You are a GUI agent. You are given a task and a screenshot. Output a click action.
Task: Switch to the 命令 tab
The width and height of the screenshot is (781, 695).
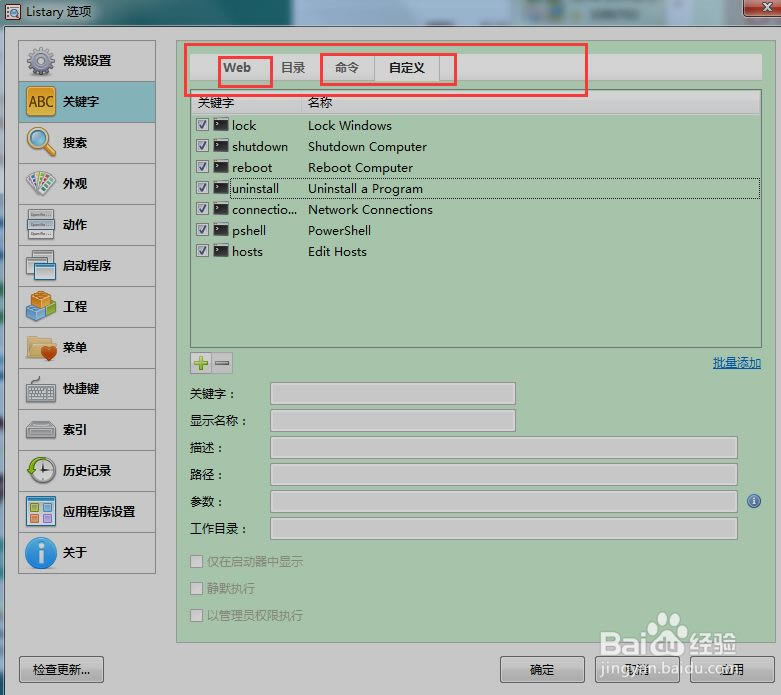(347, 67)
